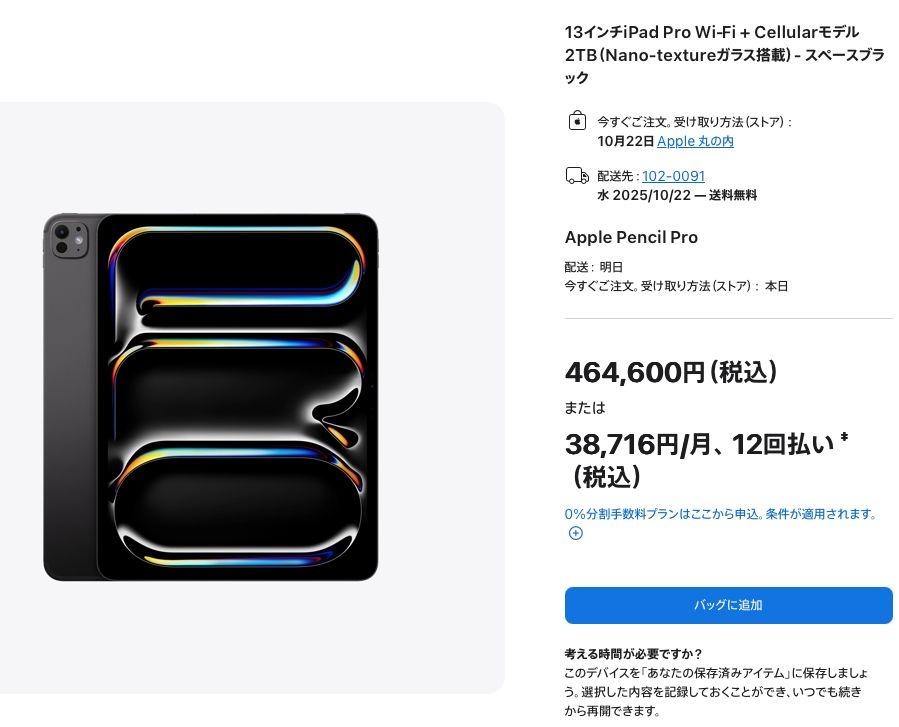The image size is (899, 727).
Task: Click the Apple Store pickup bag icon
Action: tap(577, 121)
